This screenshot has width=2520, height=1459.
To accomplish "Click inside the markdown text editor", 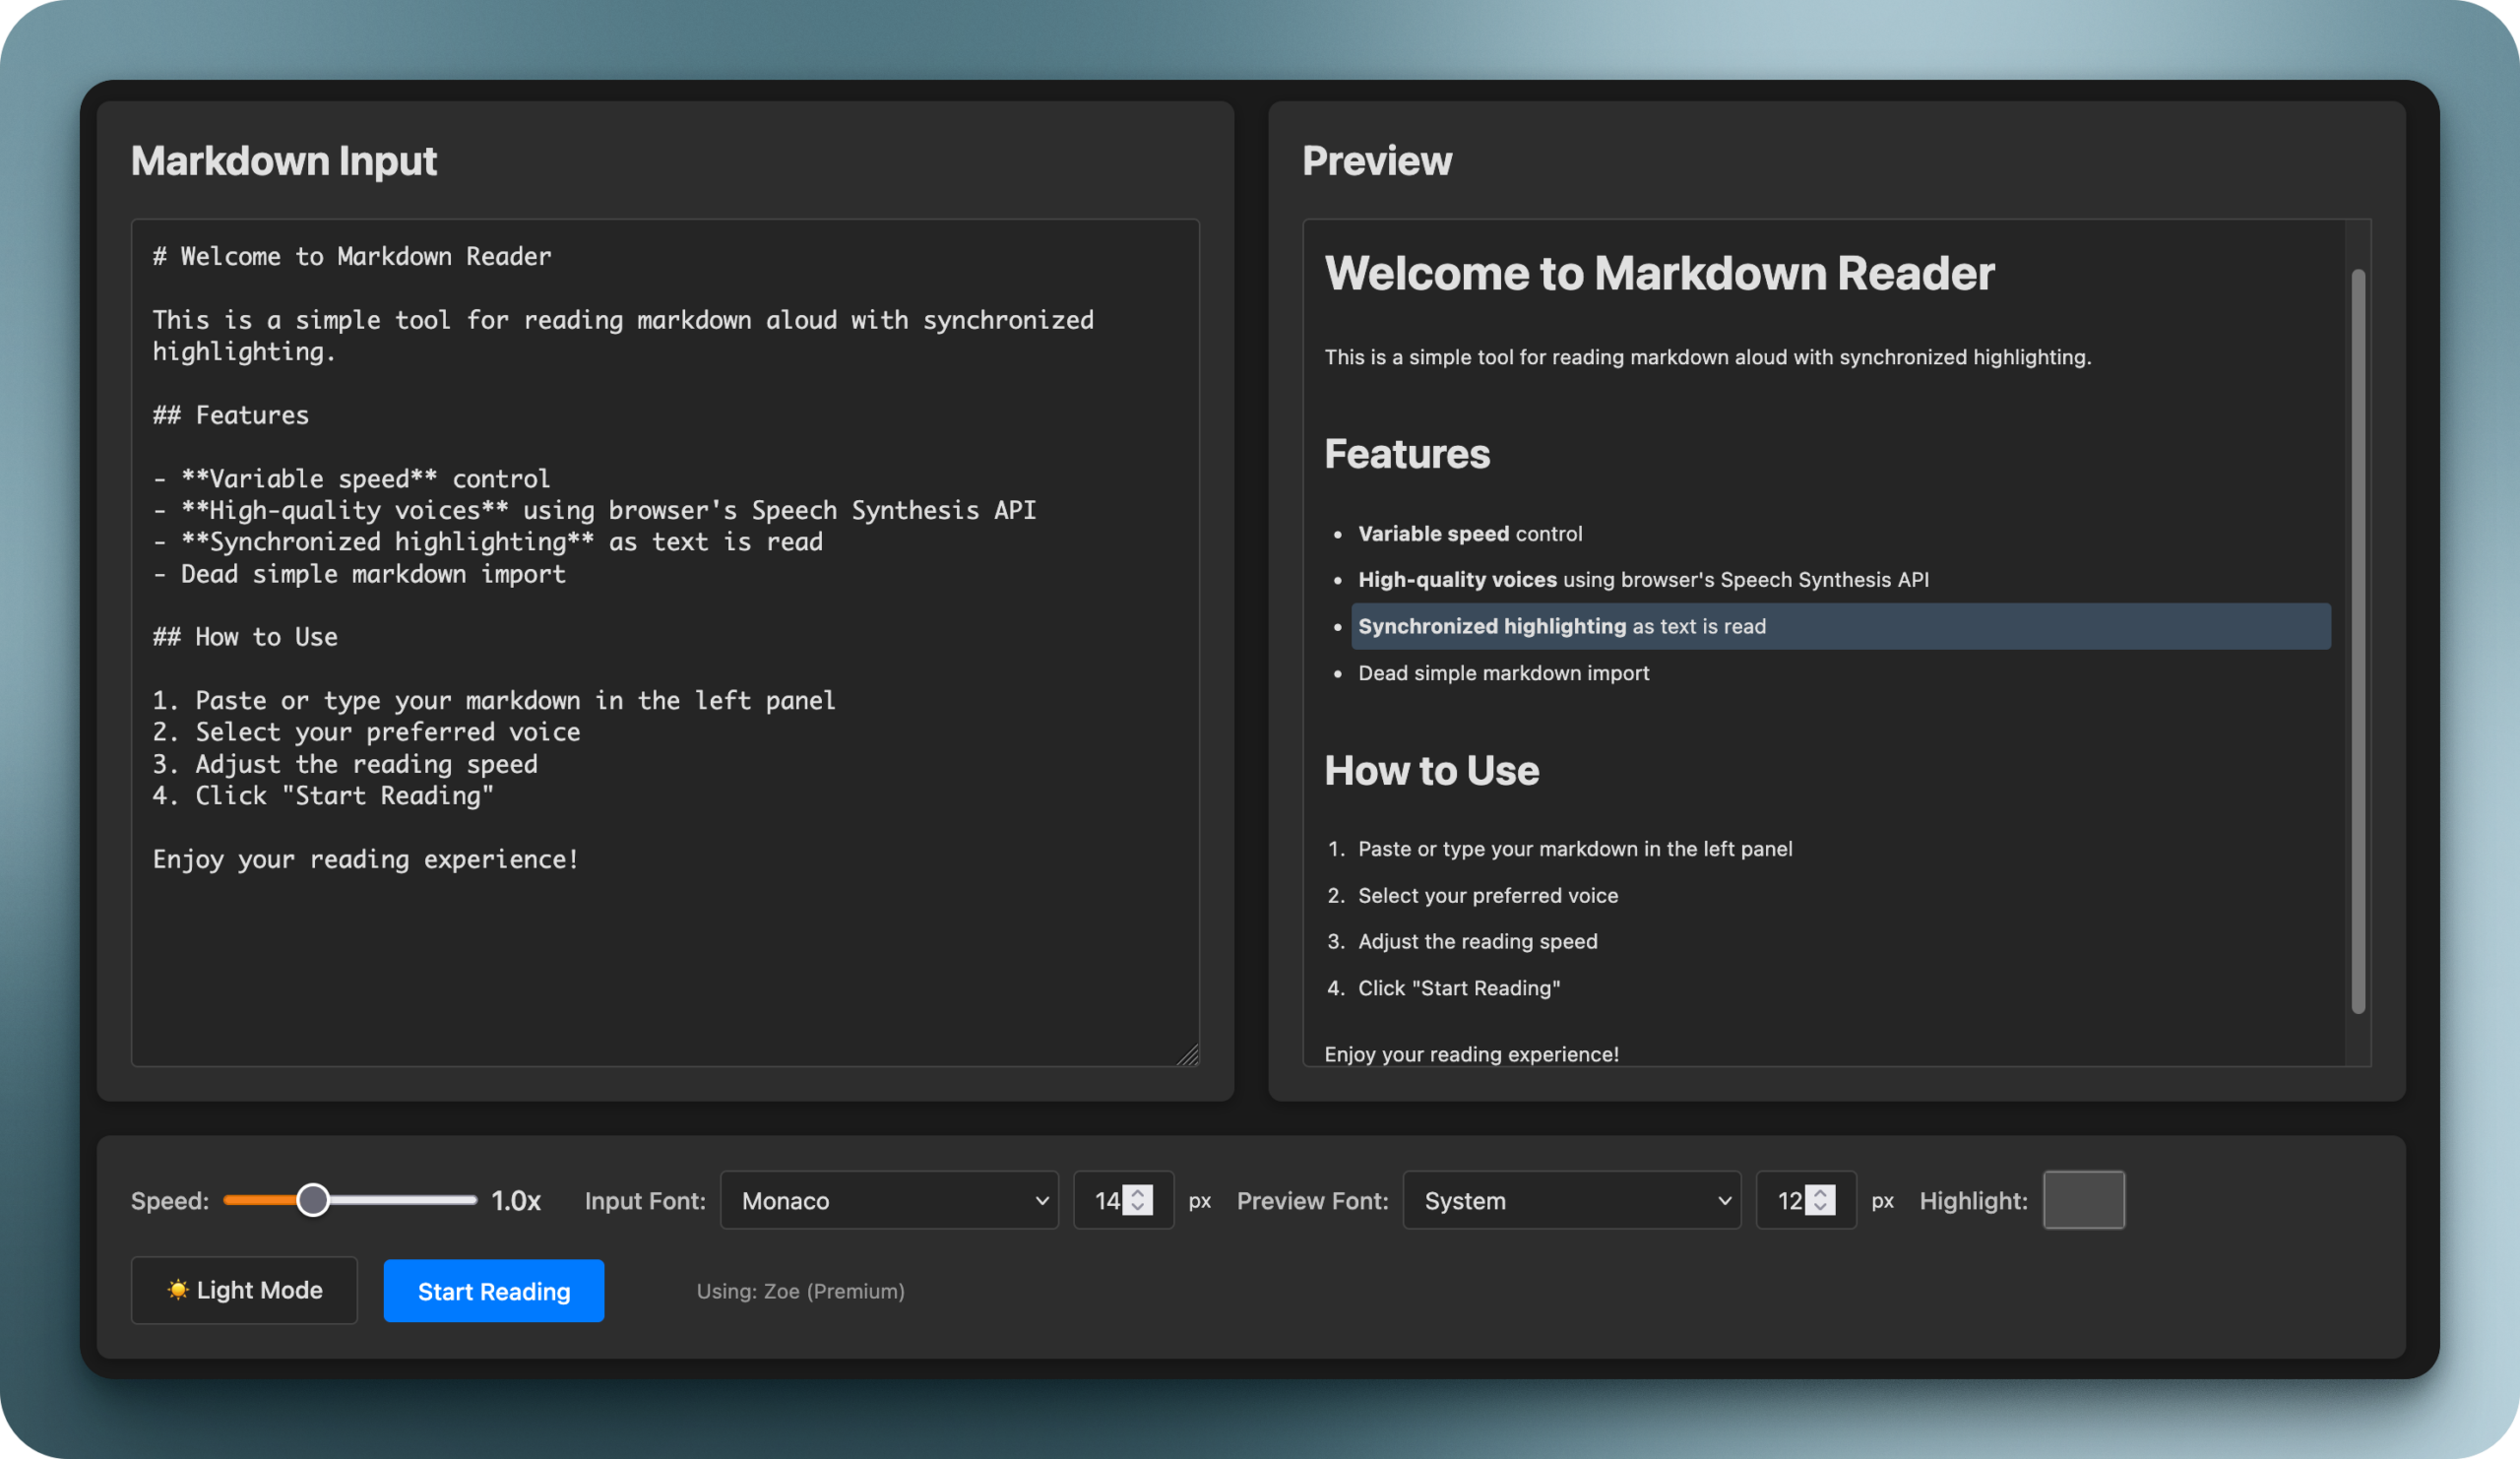I will (665, 640).
